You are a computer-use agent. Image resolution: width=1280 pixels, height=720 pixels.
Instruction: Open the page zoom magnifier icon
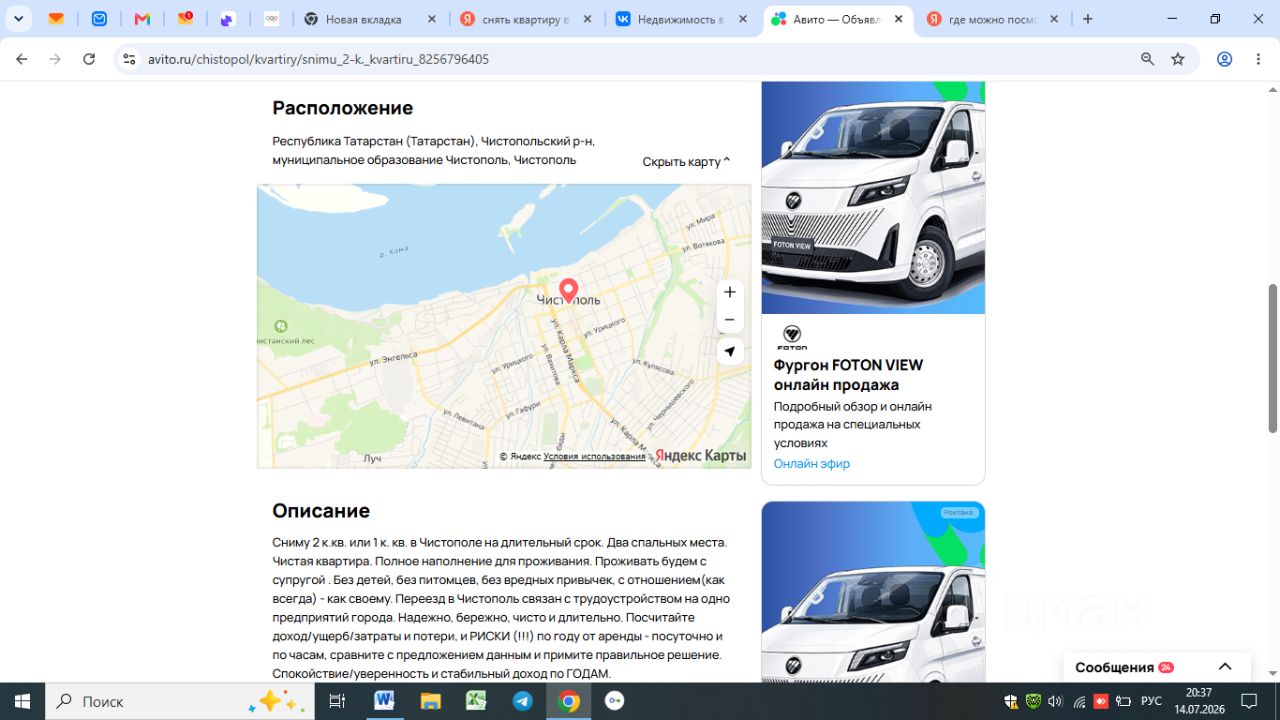(x=1148, y=59)
